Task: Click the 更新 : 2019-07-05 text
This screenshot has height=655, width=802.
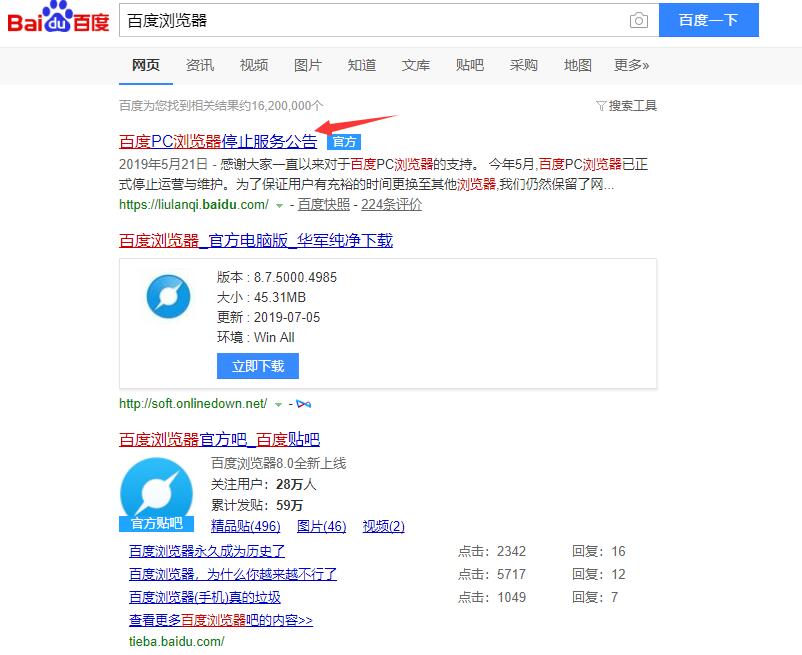Action: click(269, 317)
